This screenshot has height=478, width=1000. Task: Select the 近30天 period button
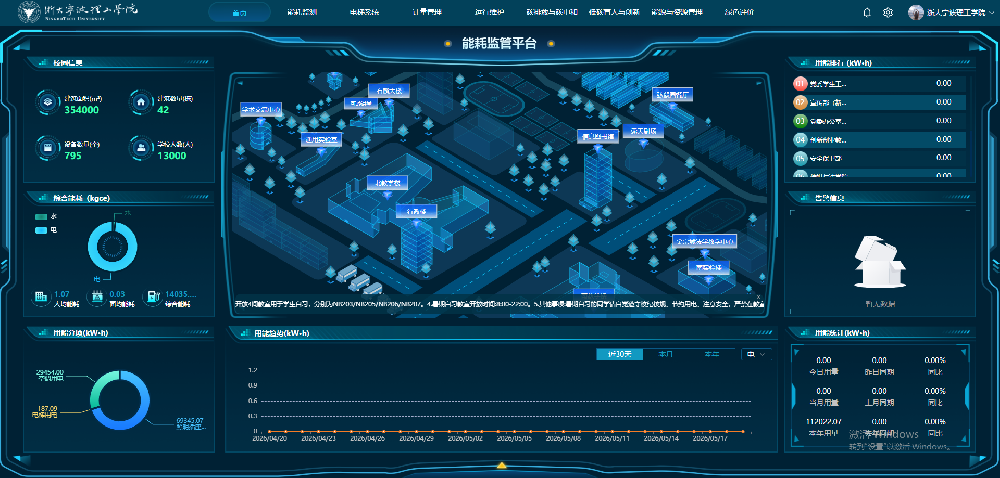619,354
